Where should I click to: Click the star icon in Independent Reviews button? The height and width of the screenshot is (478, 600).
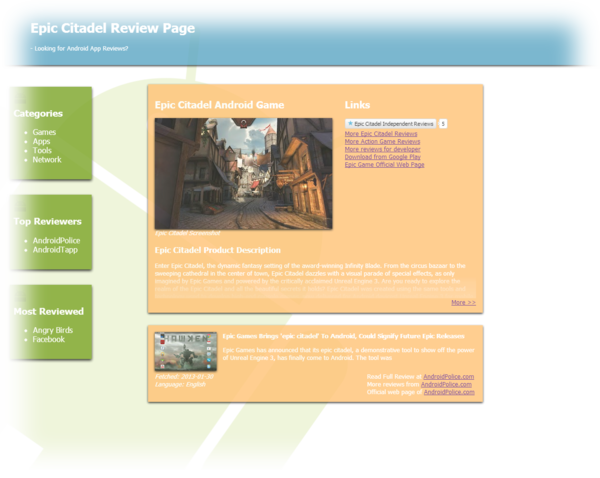pos(350,123)
